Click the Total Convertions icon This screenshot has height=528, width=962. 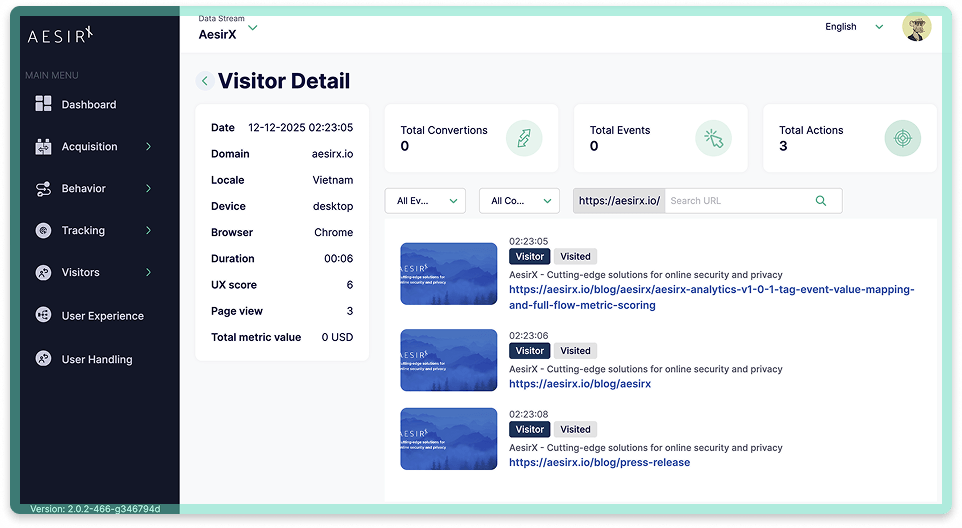coord(524,138)
